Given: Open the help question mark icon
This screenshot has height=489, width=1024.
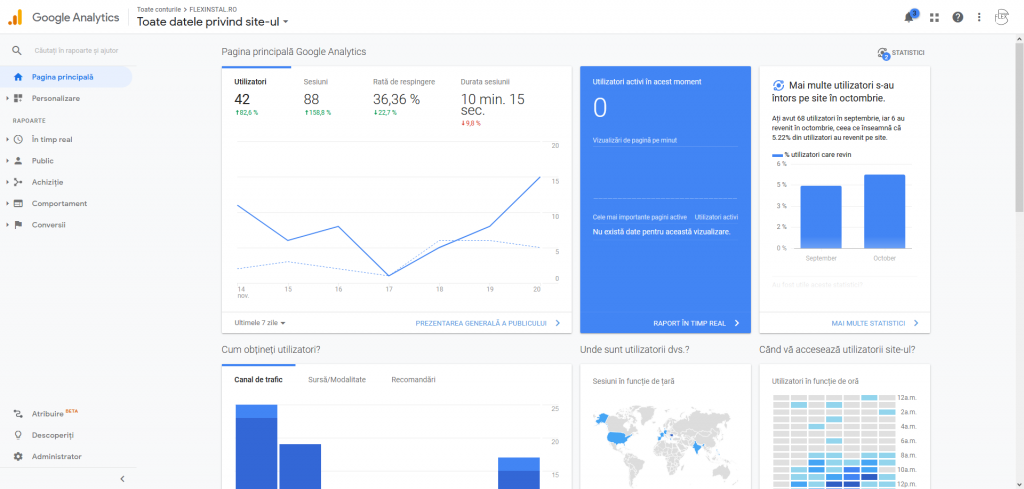Looking at the screenshot, I should (x=957, y=18).
